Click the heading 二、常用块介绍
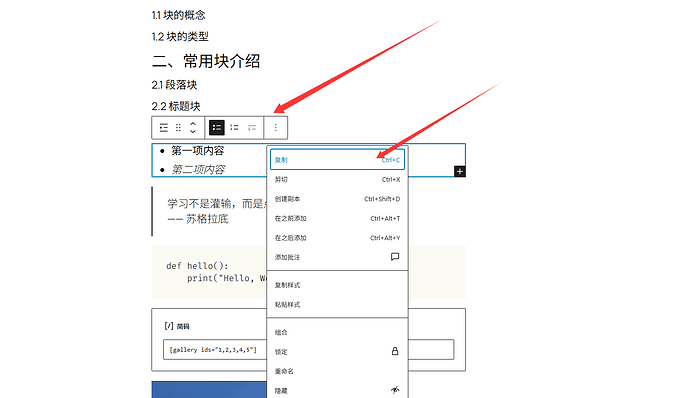The height and width of the screenshot is (398, 690). pyautogui.click(x=206, y=61)
